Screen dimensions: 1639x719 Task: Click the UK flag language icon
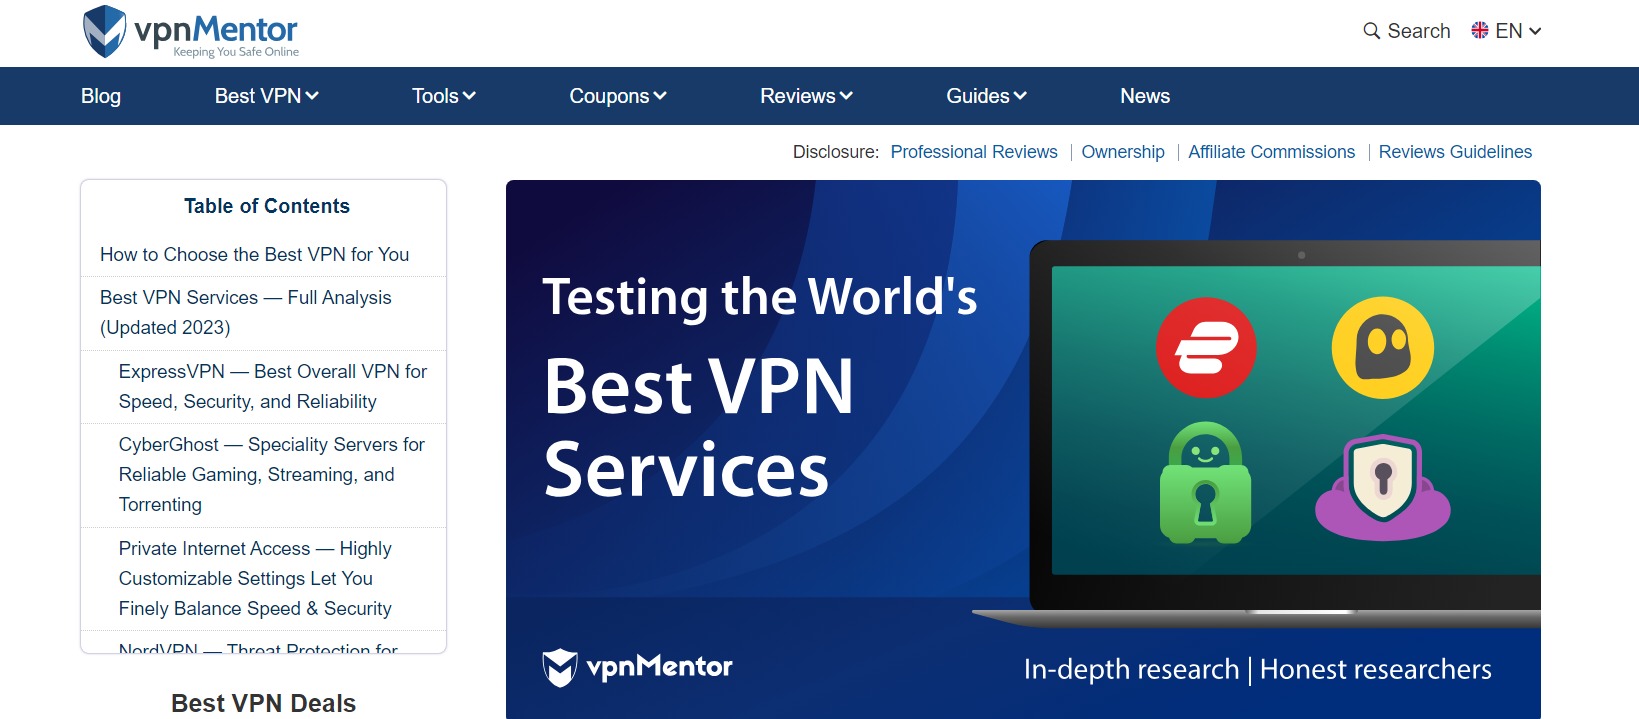(x=1480, y=31)
